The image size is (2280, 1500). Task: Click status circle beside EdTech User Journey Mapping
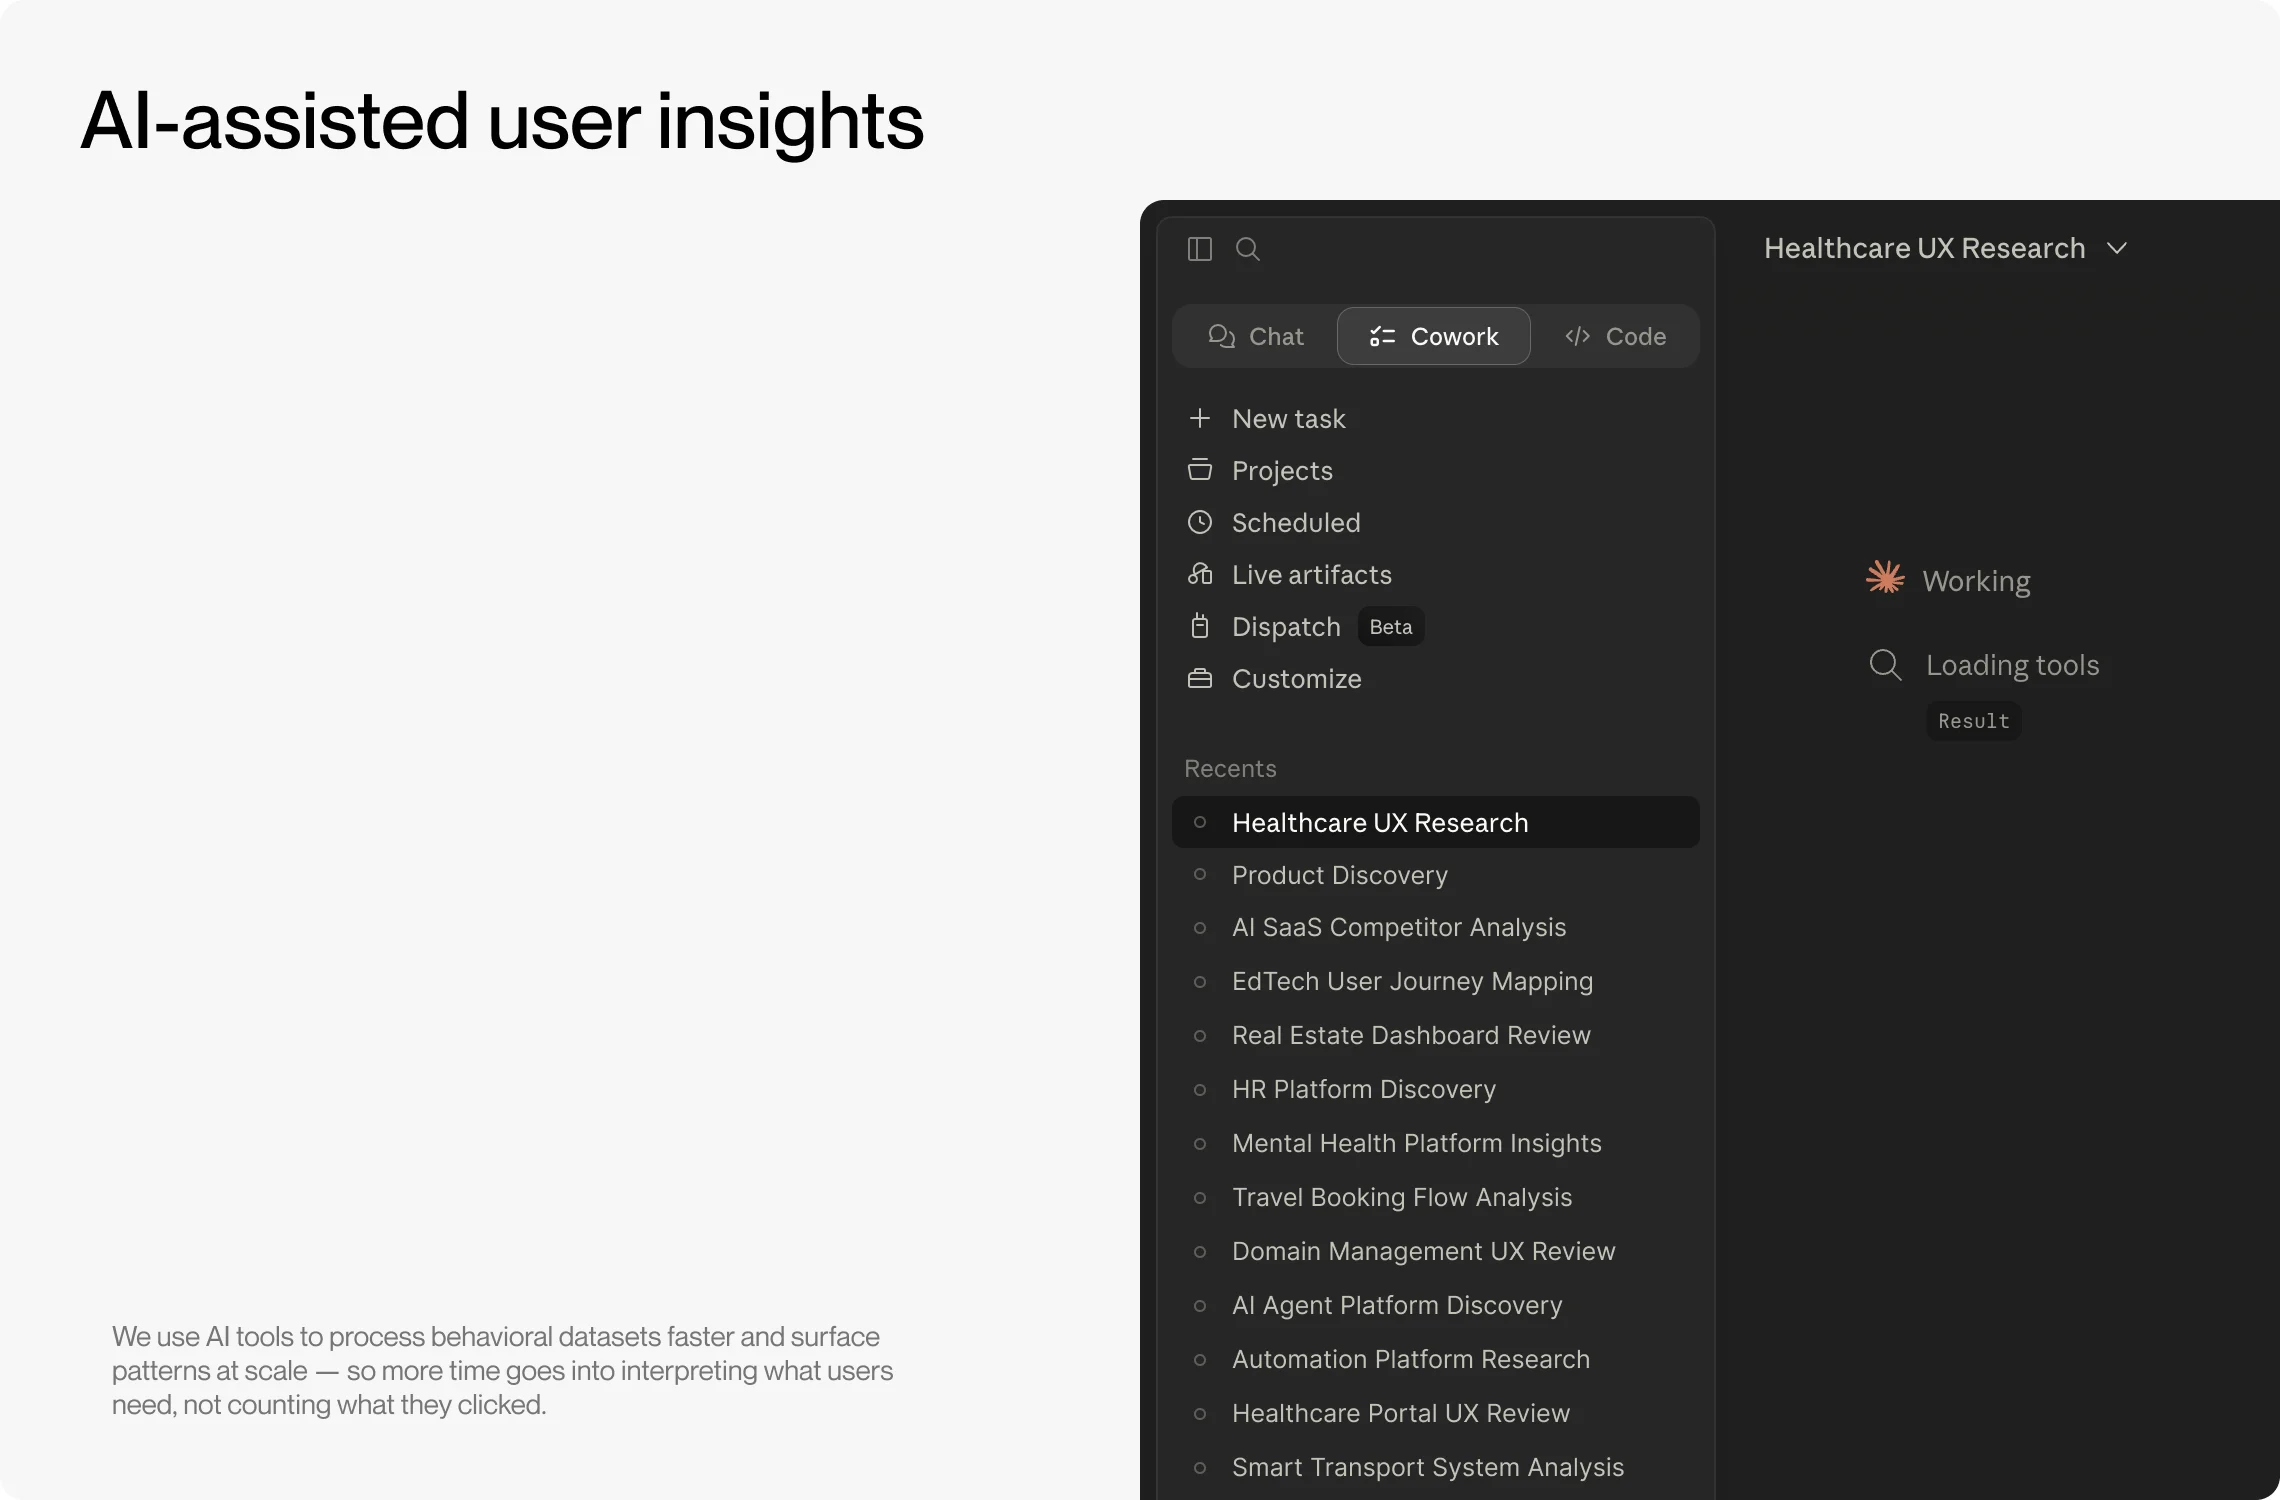tap(1200, 982)
